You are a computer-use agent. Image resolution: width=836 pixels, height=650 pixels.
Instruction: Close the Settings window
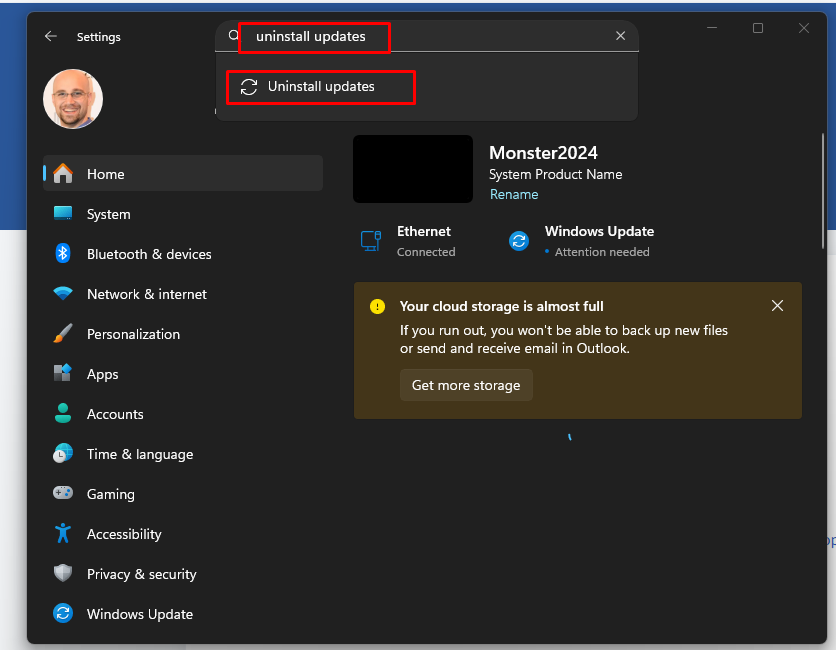click(803, 28)
